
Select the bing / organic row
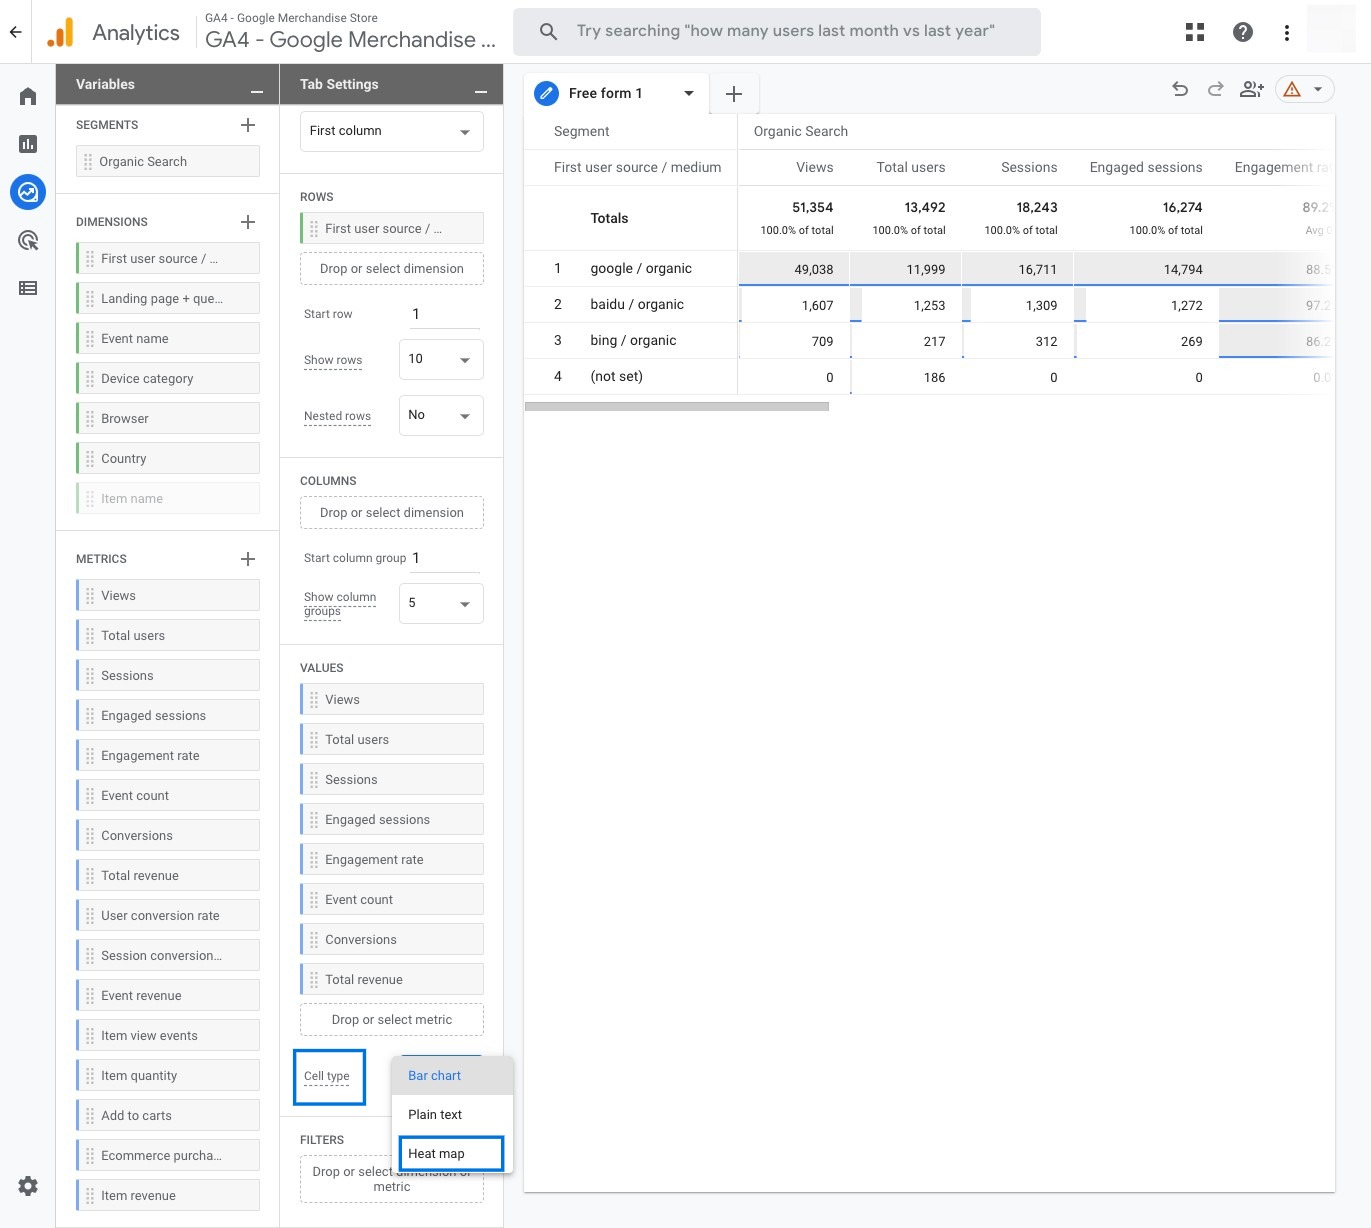click(x=929, y=341)
